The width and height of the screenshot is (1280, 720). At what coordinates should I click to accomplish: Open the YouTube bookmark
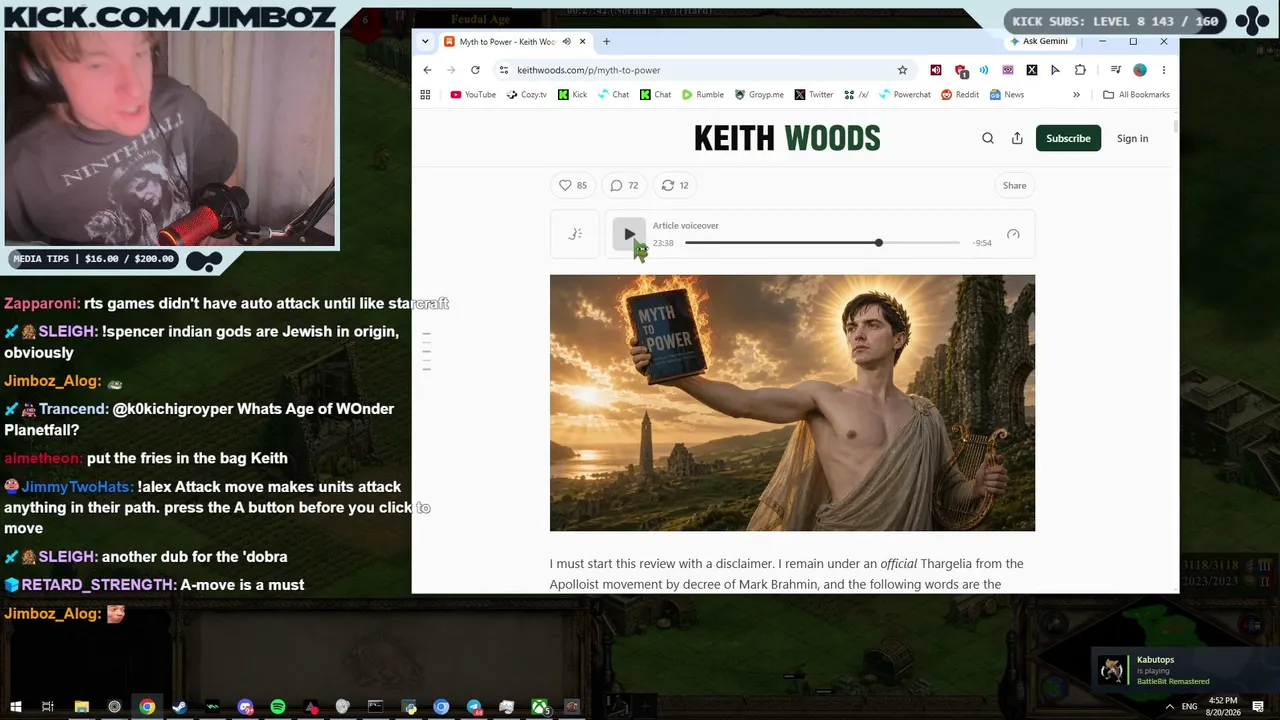473,95
